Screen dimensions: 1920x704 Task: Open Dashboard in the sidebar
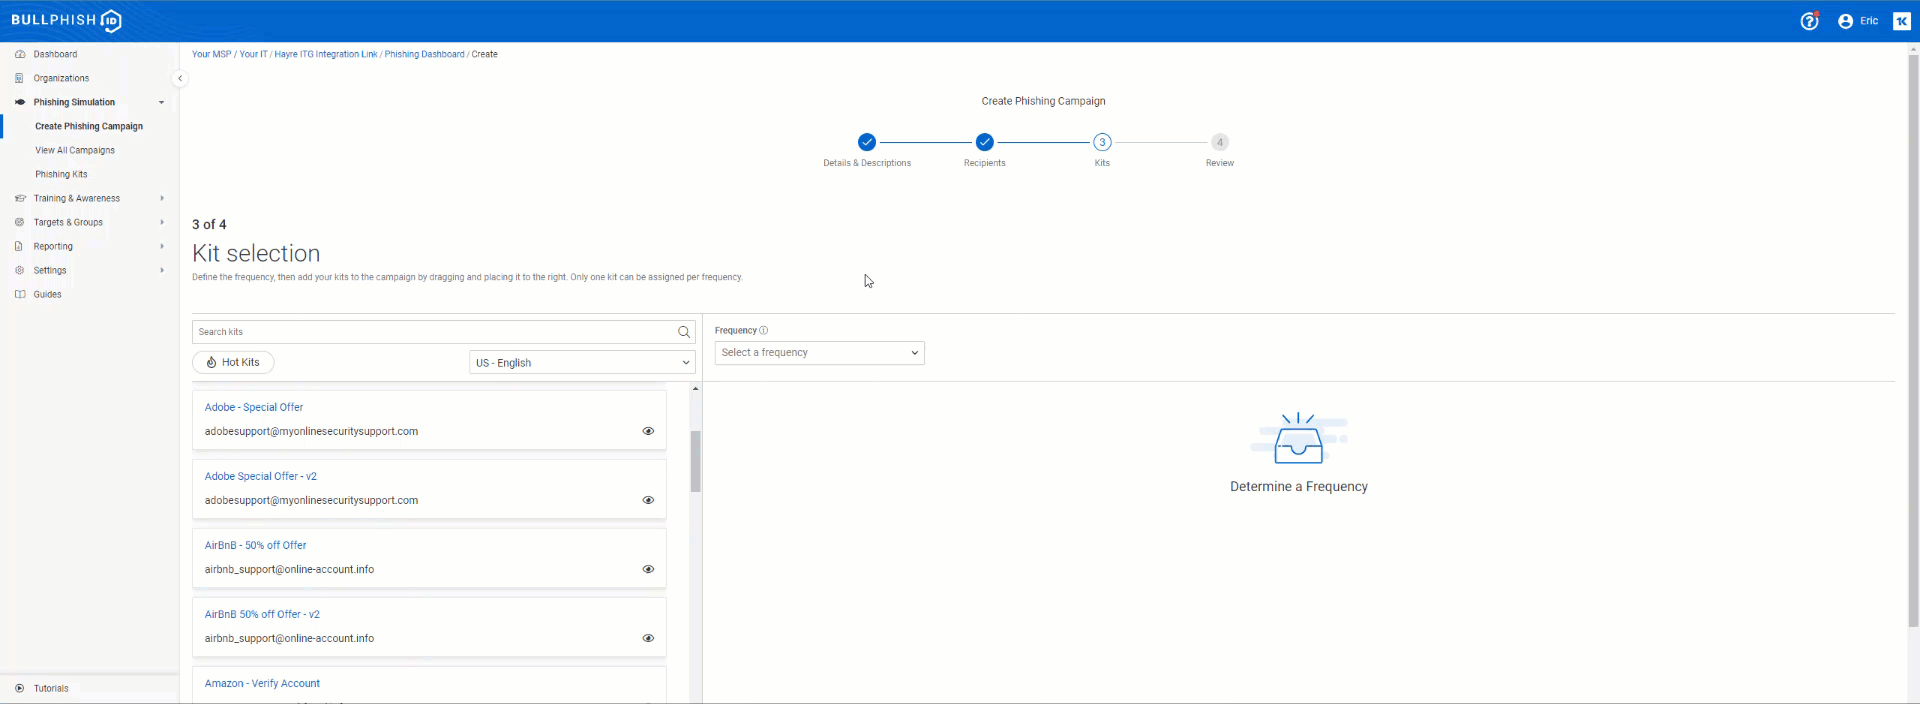pyautogui.click(x=55, y=54)
